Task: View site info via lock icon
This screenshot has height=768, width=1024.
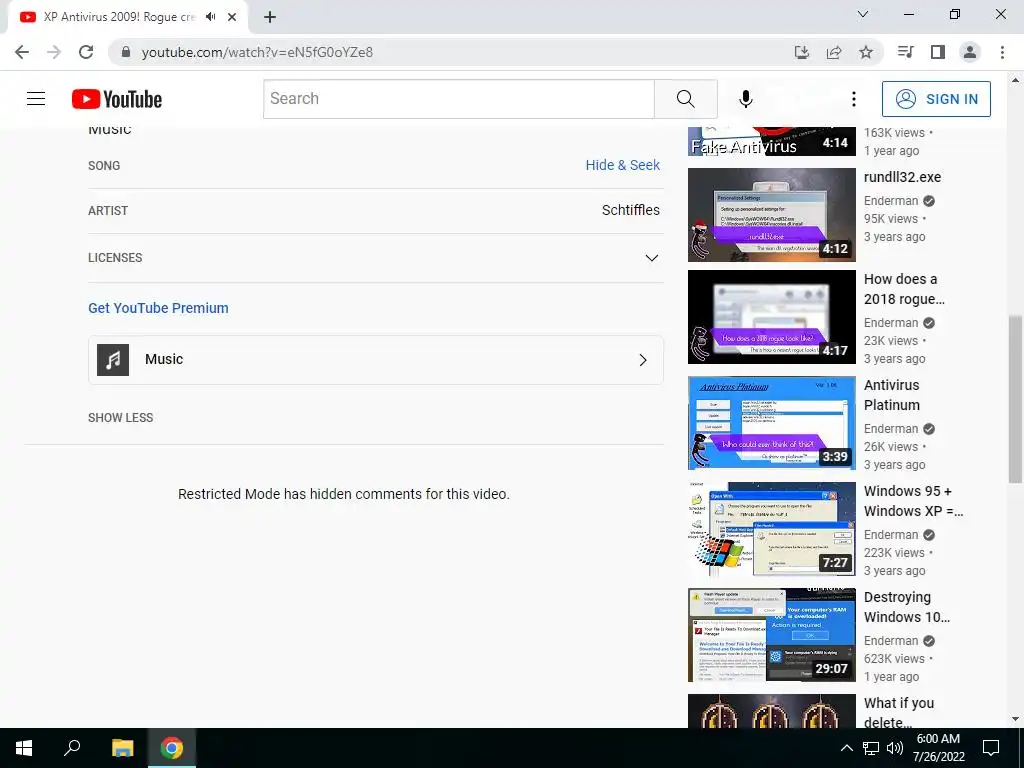Action: pyautogui.click(x=126, y=52)
